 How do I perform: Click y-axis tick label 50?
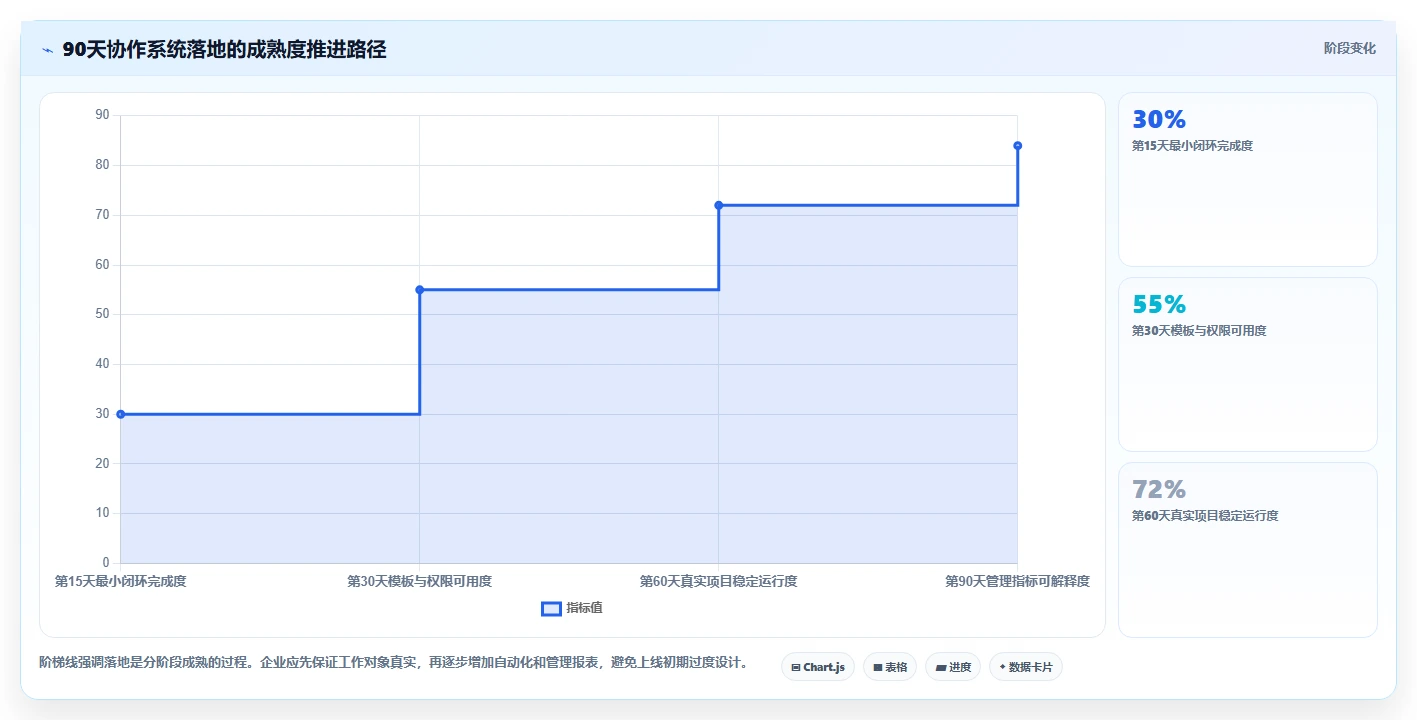pyautogui.click(x=102, y=314)
